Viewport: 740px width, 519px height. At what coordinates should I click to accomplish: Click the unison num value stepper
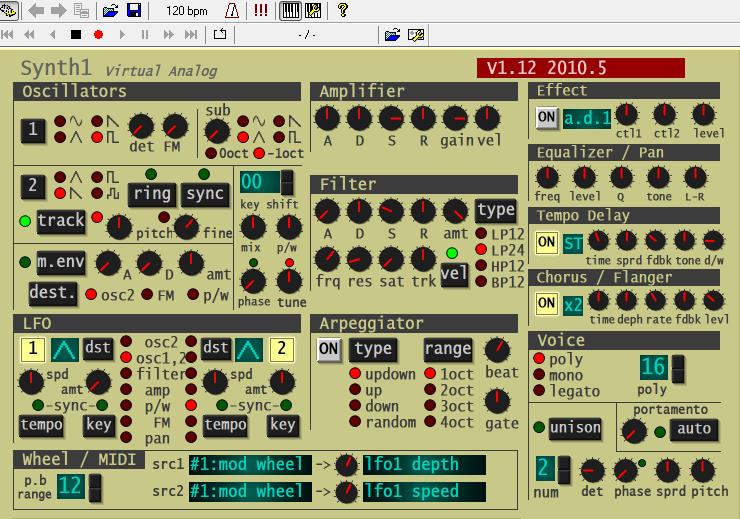pyautogui.click(x=564, y=469)
